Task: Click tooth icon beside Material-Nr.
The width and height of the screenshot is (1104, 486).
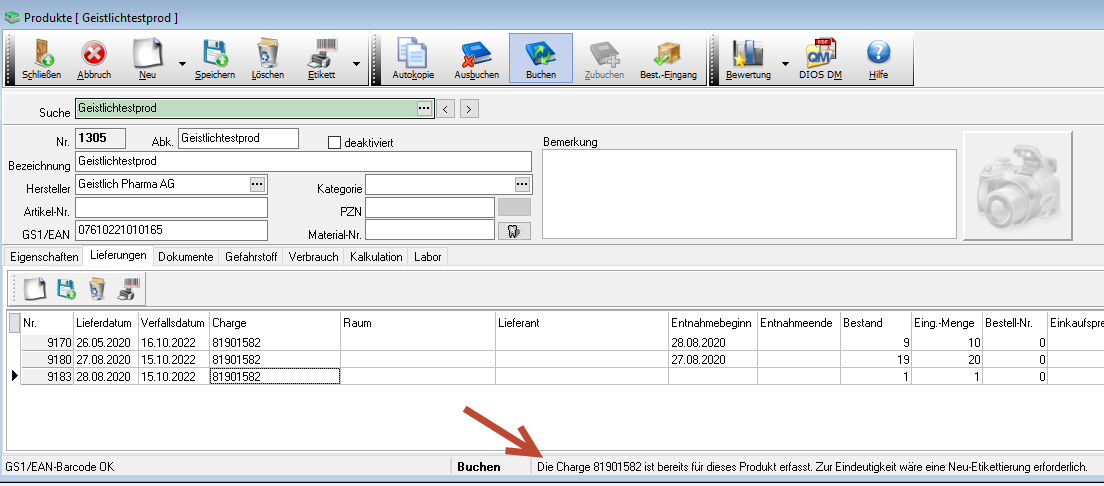Action: (x=514, y=231)
